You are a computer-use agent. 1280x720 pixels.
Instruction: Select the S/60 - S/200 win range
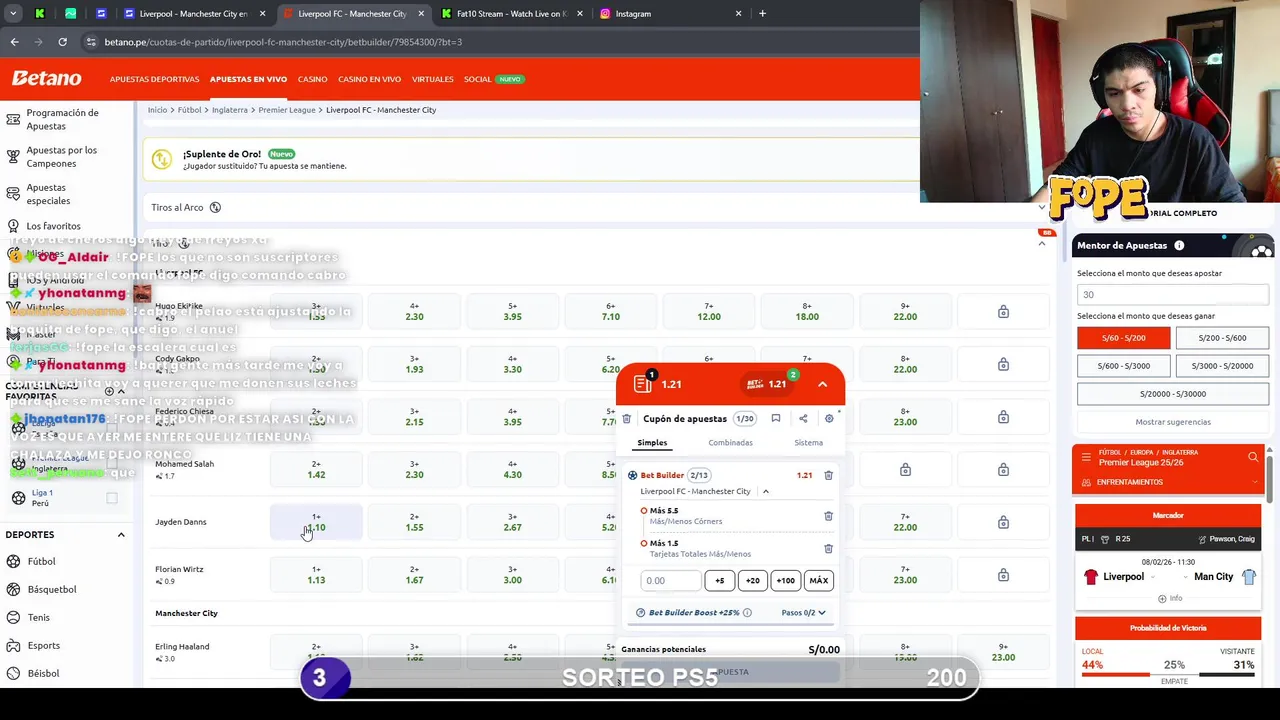[1123, 338]
